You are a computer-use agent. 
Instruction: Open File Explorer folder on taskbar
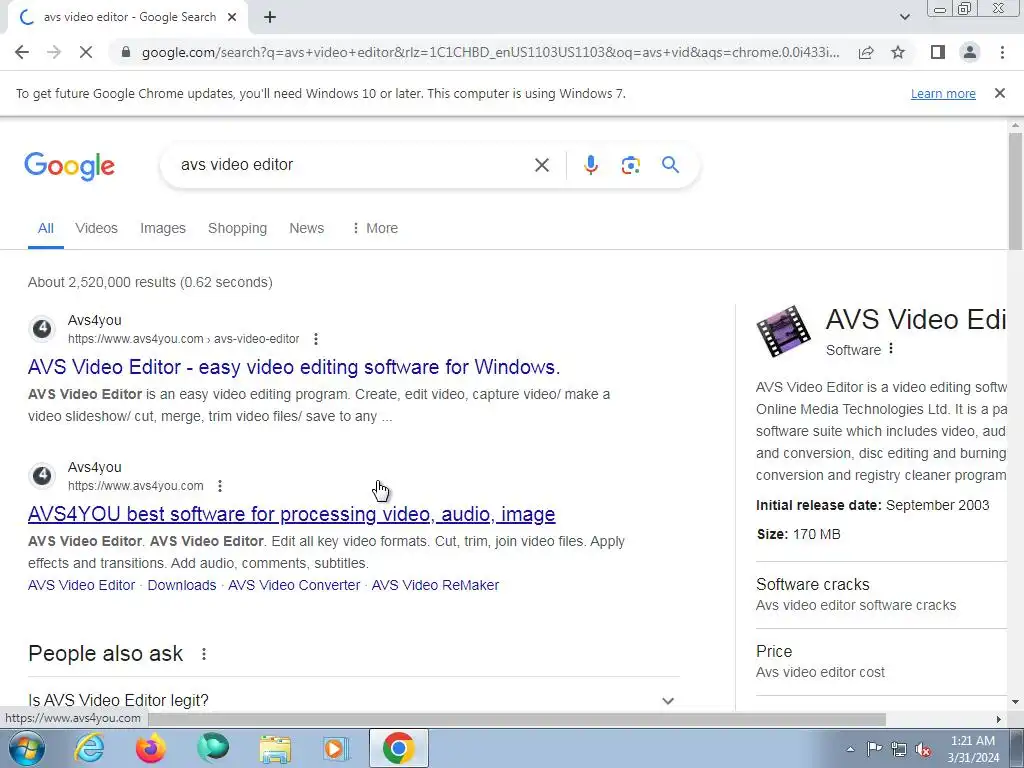[x=275, y=749]
